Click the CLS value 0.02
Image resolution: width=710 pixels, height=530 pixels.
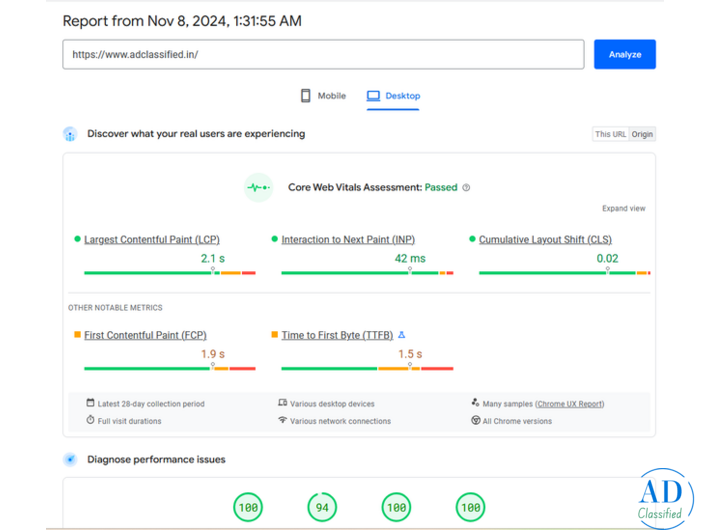click(607, 258)
